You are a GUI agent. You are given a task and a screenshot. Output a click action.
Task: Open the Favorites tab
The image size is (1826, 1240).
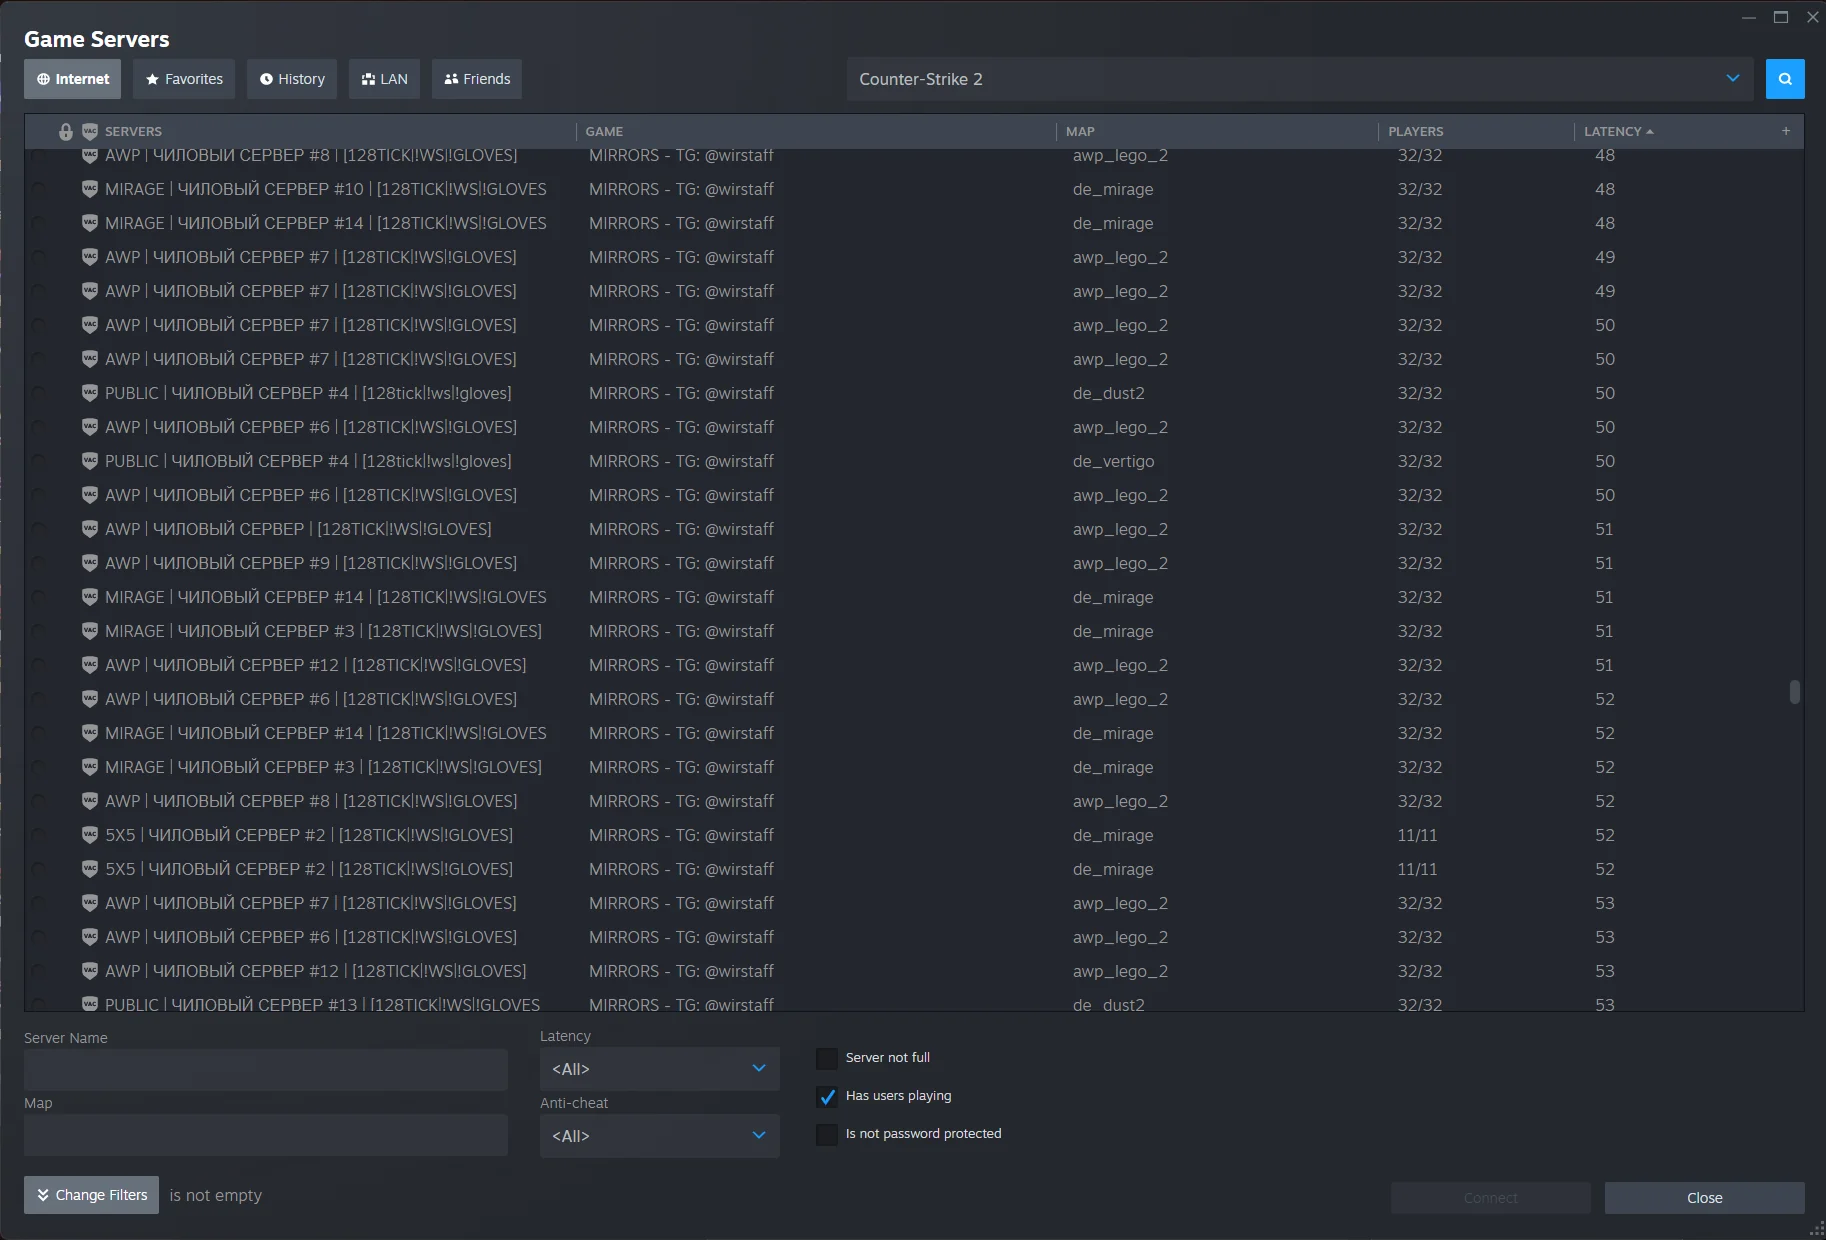[x=184, y=79]
